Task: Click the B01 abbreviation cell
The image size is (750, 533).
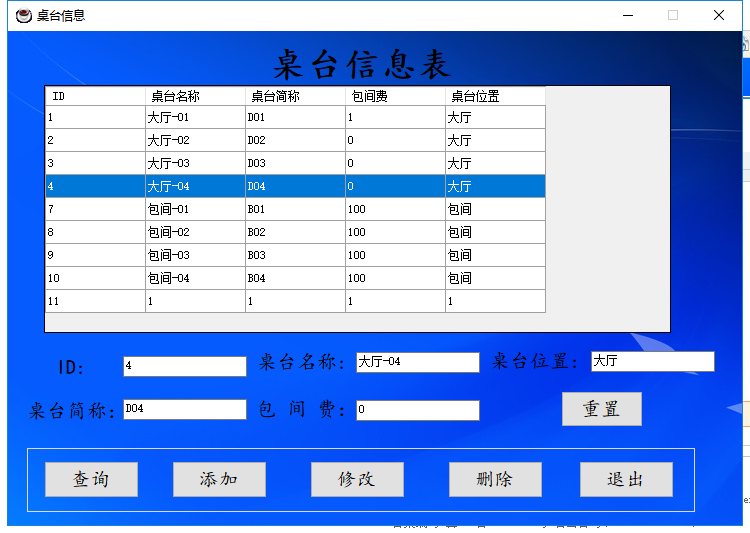Action: click(295, 209)
